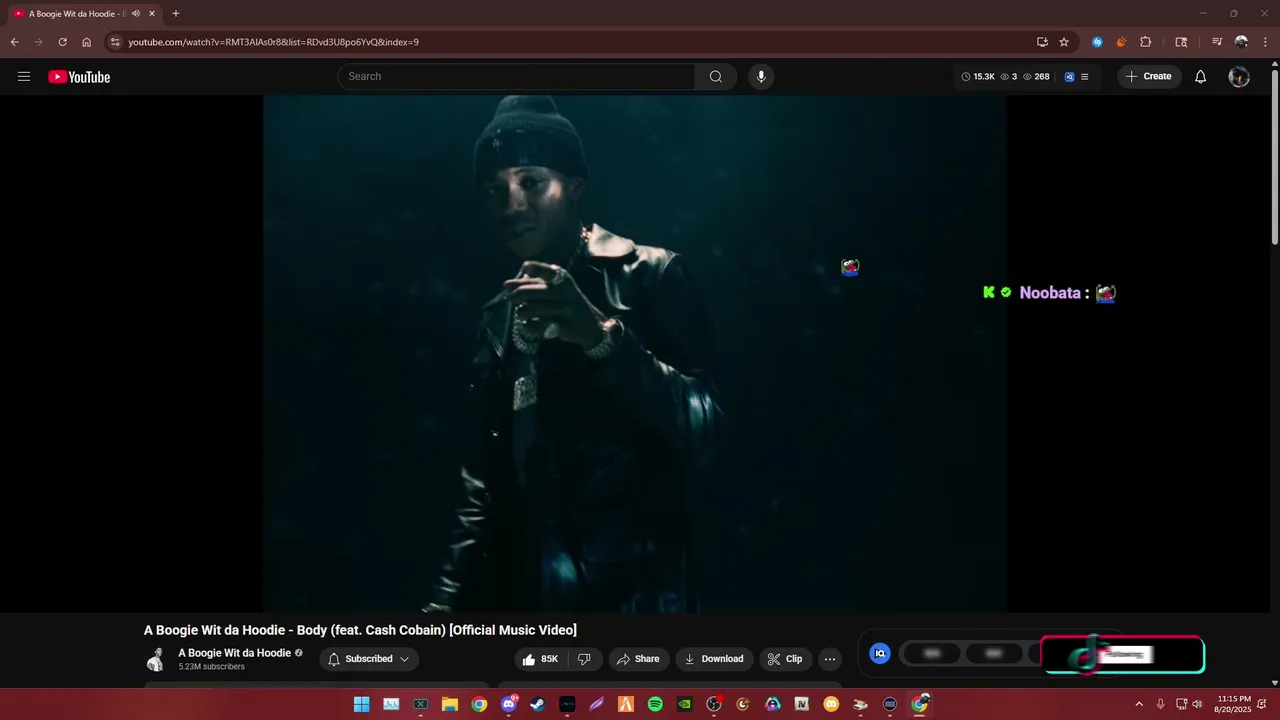This screenshot has width=1280, height=720.
Task: Open Steam from the taskbar
Action: pyautogui.click(x=538, y=704)
